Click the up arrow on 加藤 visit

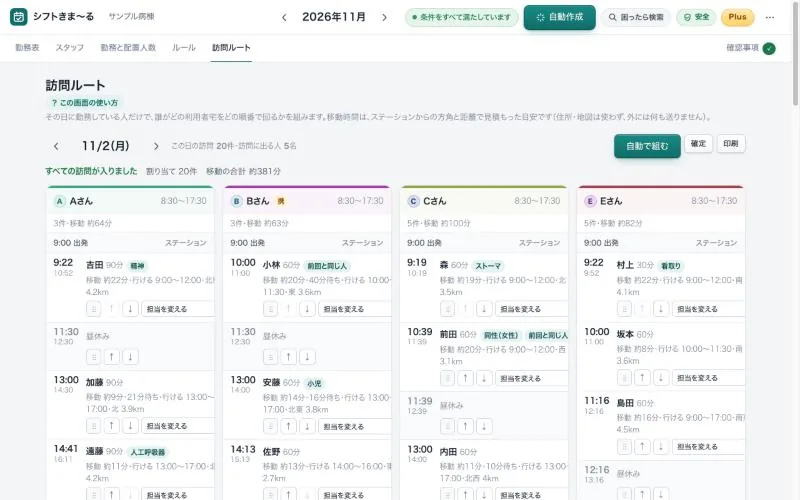[112, 426]
